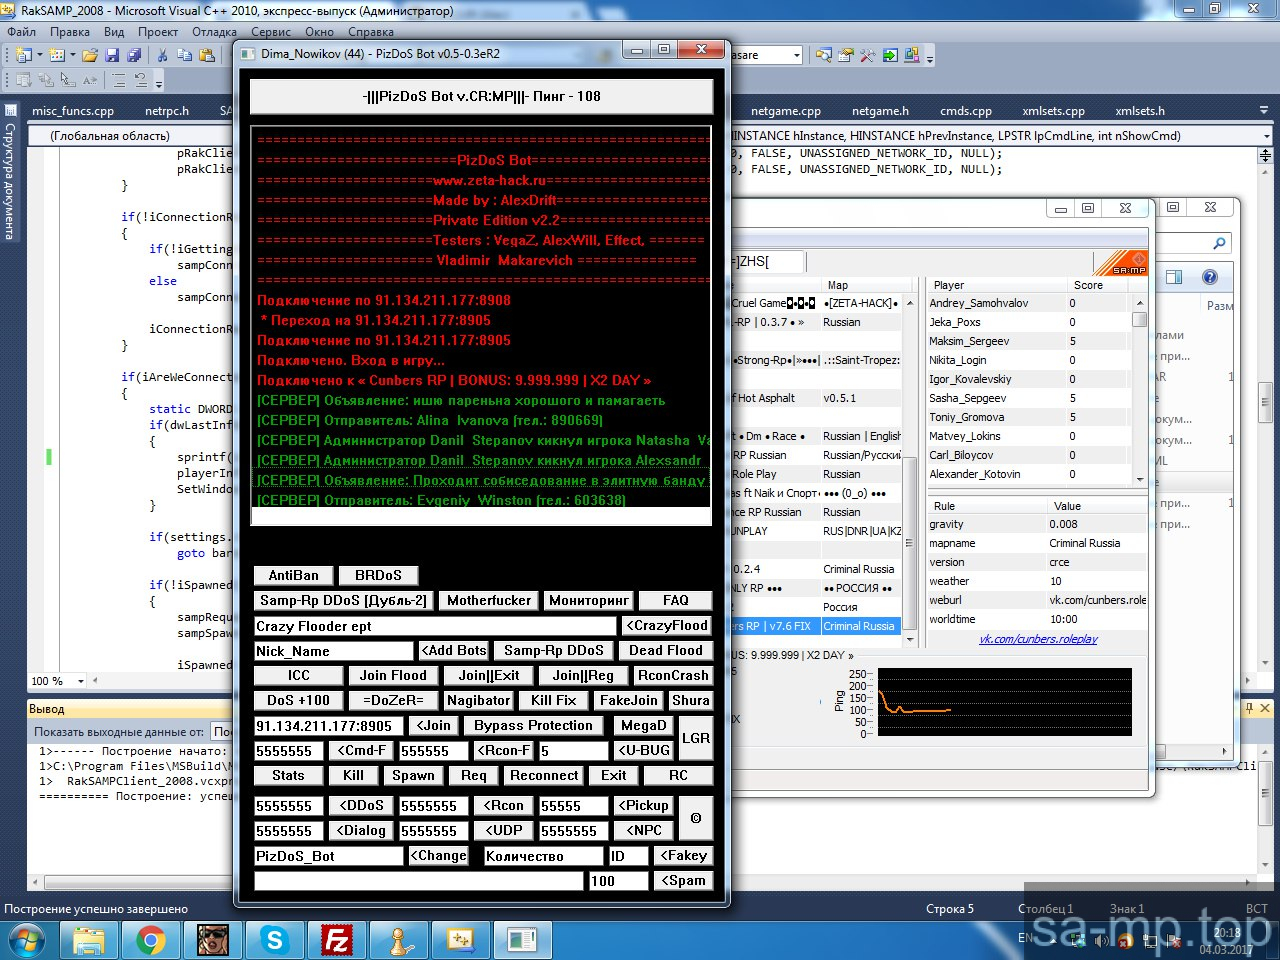Click the preview pane icon beside help
This screenshot has width=1280, height=960.
(1175, 277)
